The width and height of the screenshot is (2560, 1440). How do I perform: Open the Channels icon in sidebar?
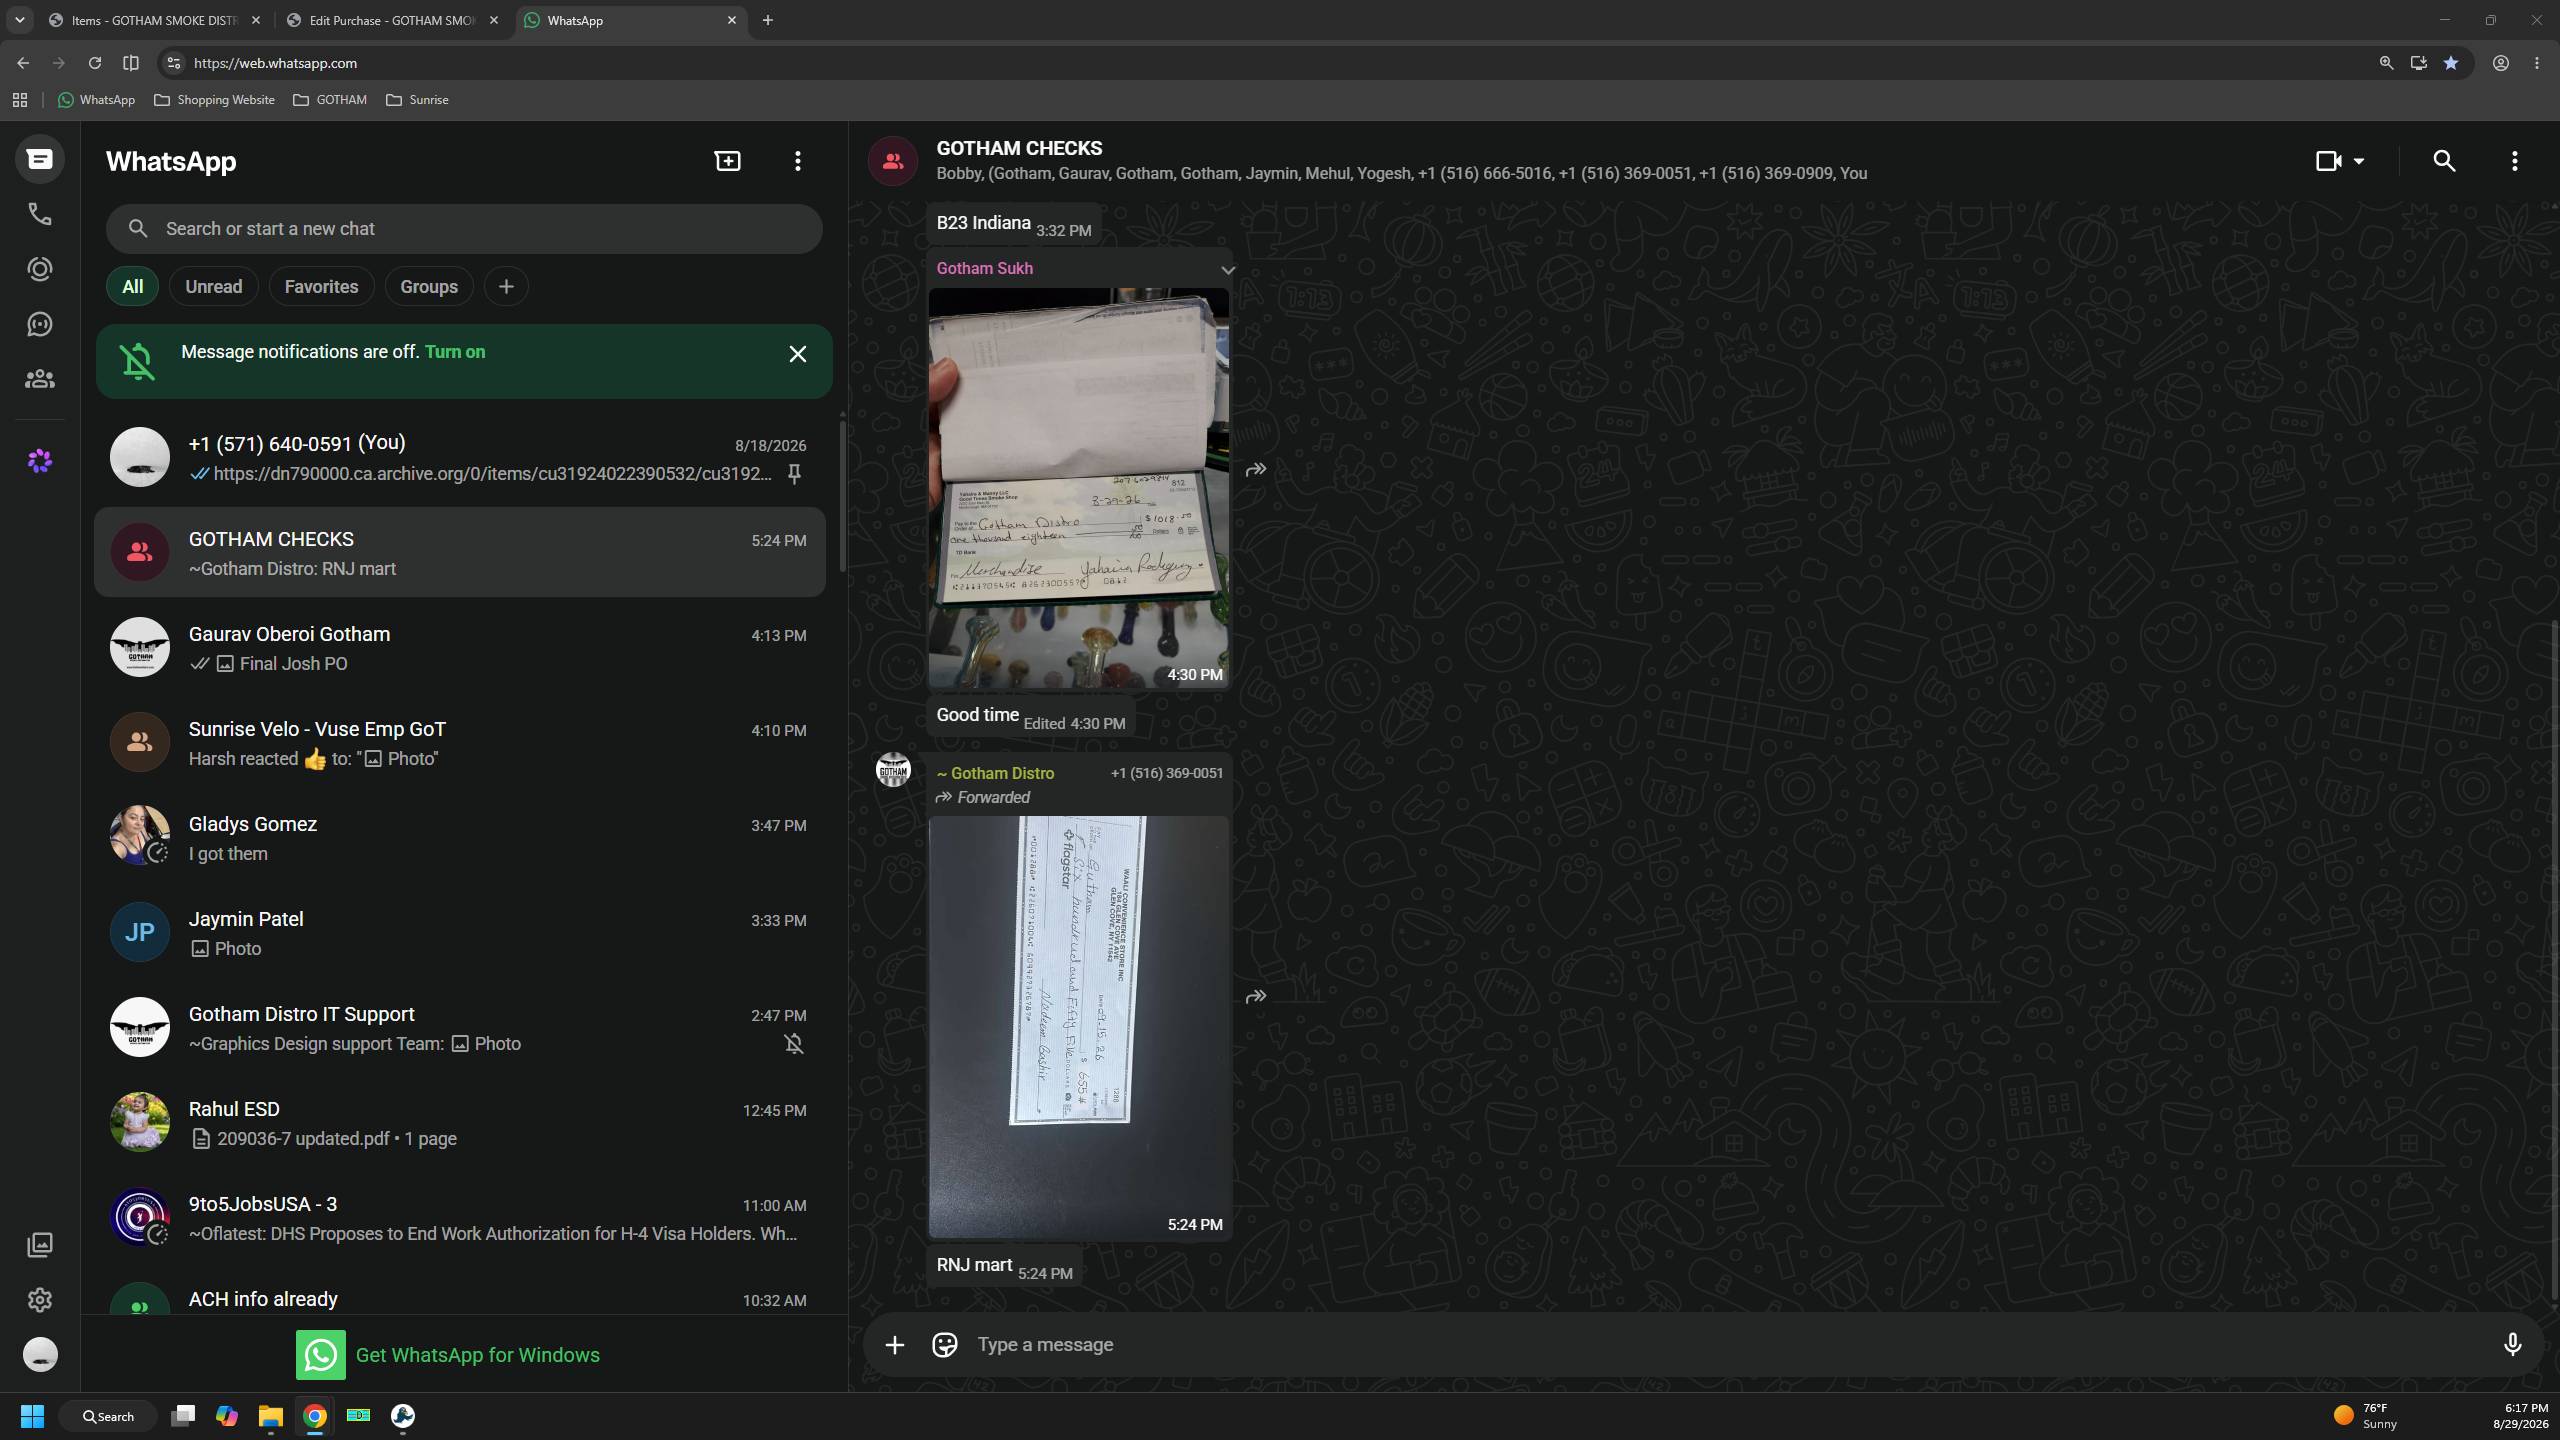(x=39, y=324)
